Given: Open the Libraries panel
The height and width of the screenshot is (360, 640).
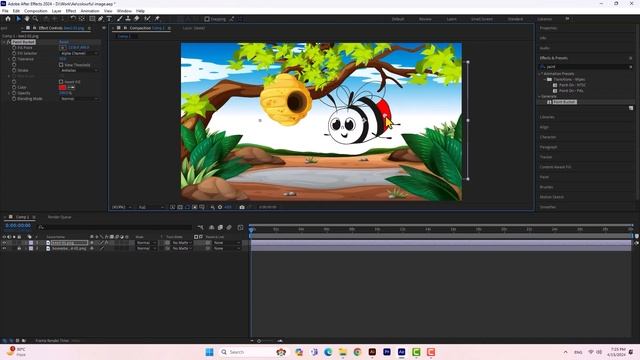Looking at the screenshot, I should coord(547,117).
